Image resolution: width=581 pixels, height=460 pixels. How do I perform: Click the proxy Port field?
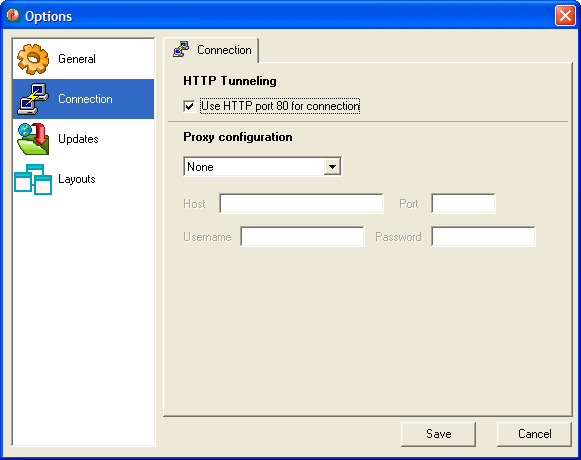(463, 203)
